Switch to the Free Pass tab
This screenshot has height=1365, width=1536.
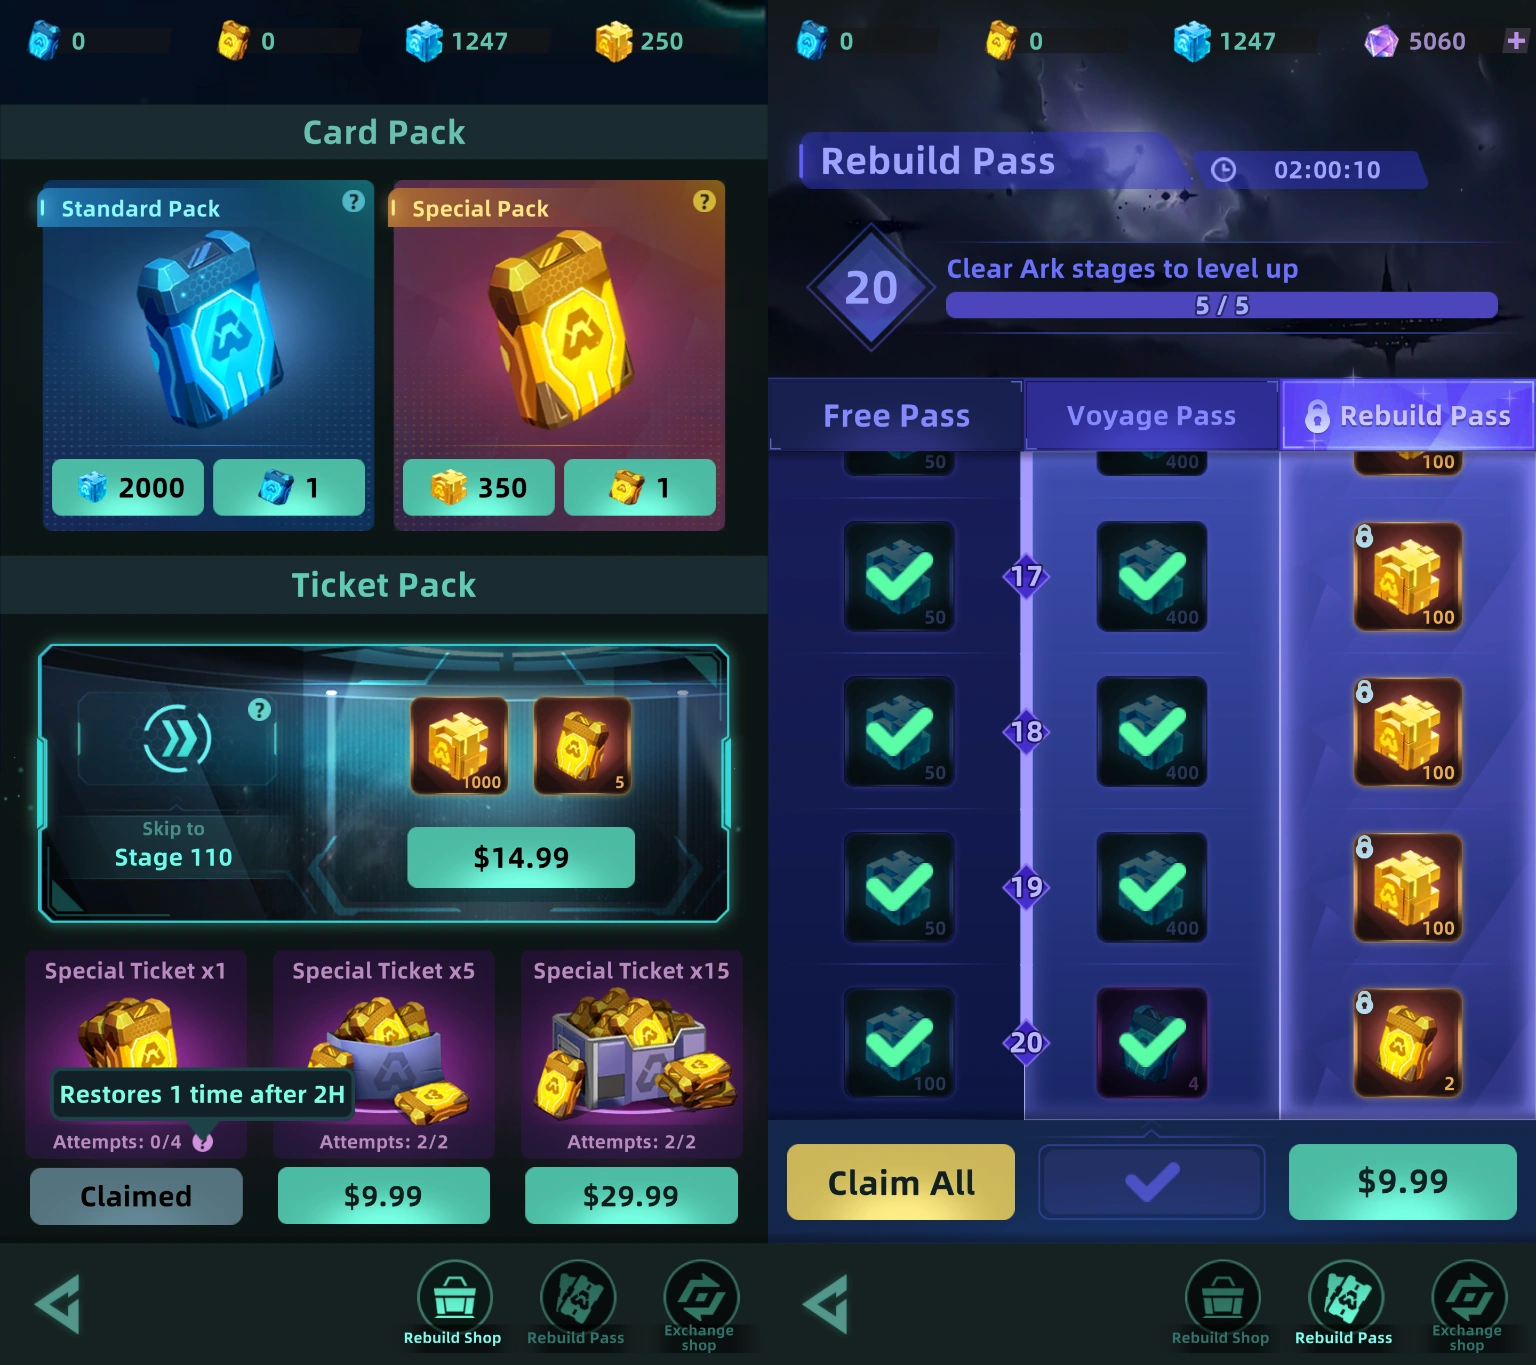(x=896, y=416)
